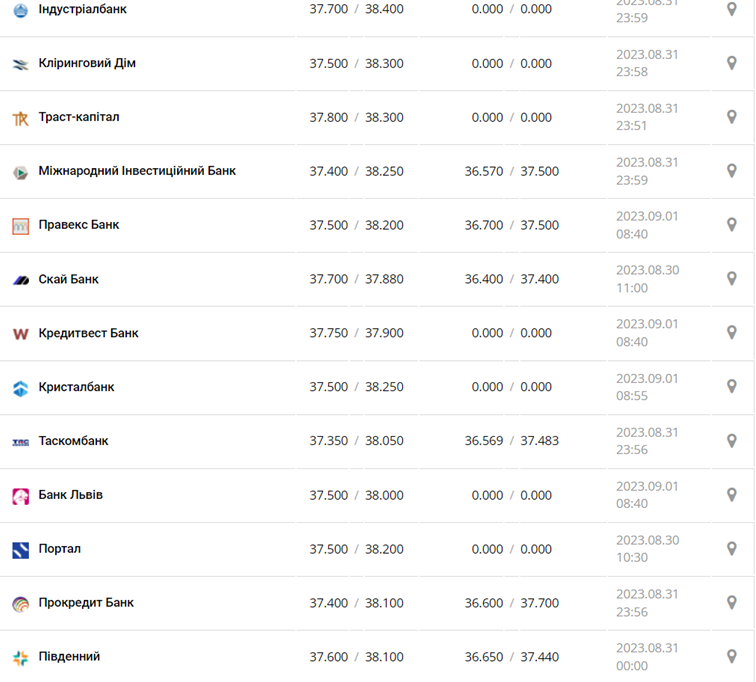Click the Траст-капітал map pin icon
756x682 pixels.
[731, 117]
